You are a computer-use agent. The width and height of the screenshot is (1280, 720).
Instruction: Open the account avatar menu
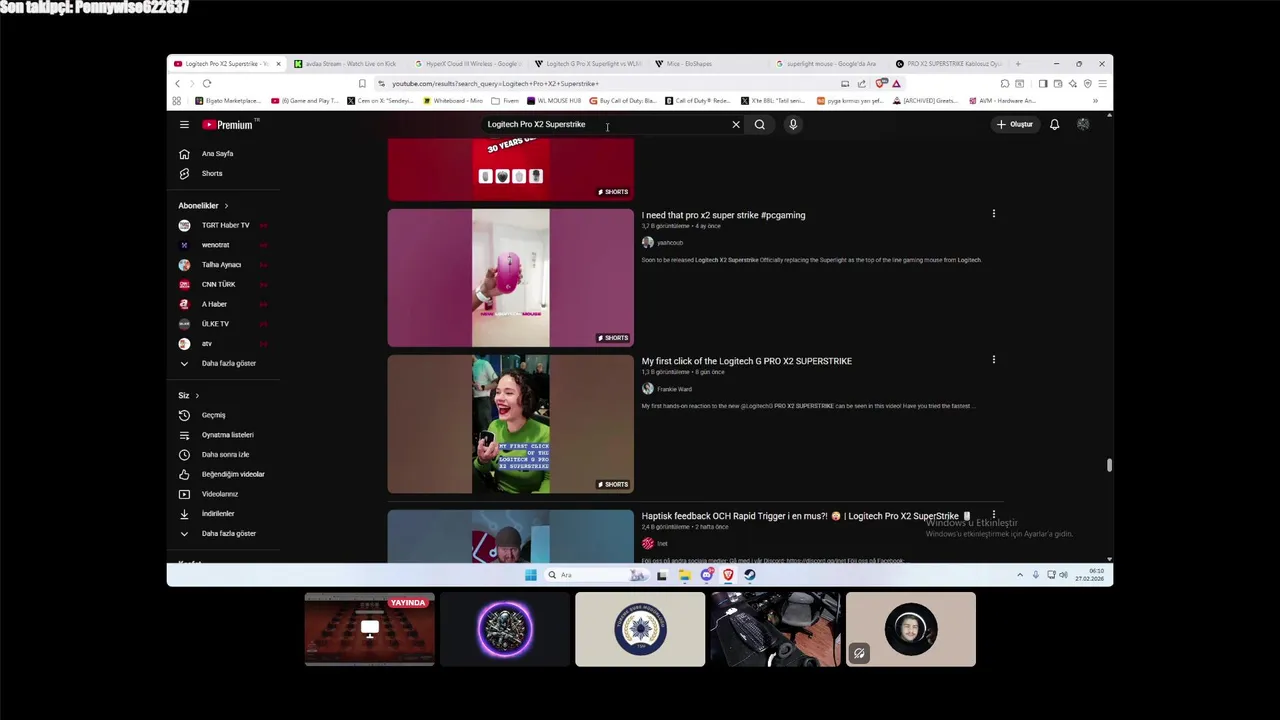(1083, 125)
